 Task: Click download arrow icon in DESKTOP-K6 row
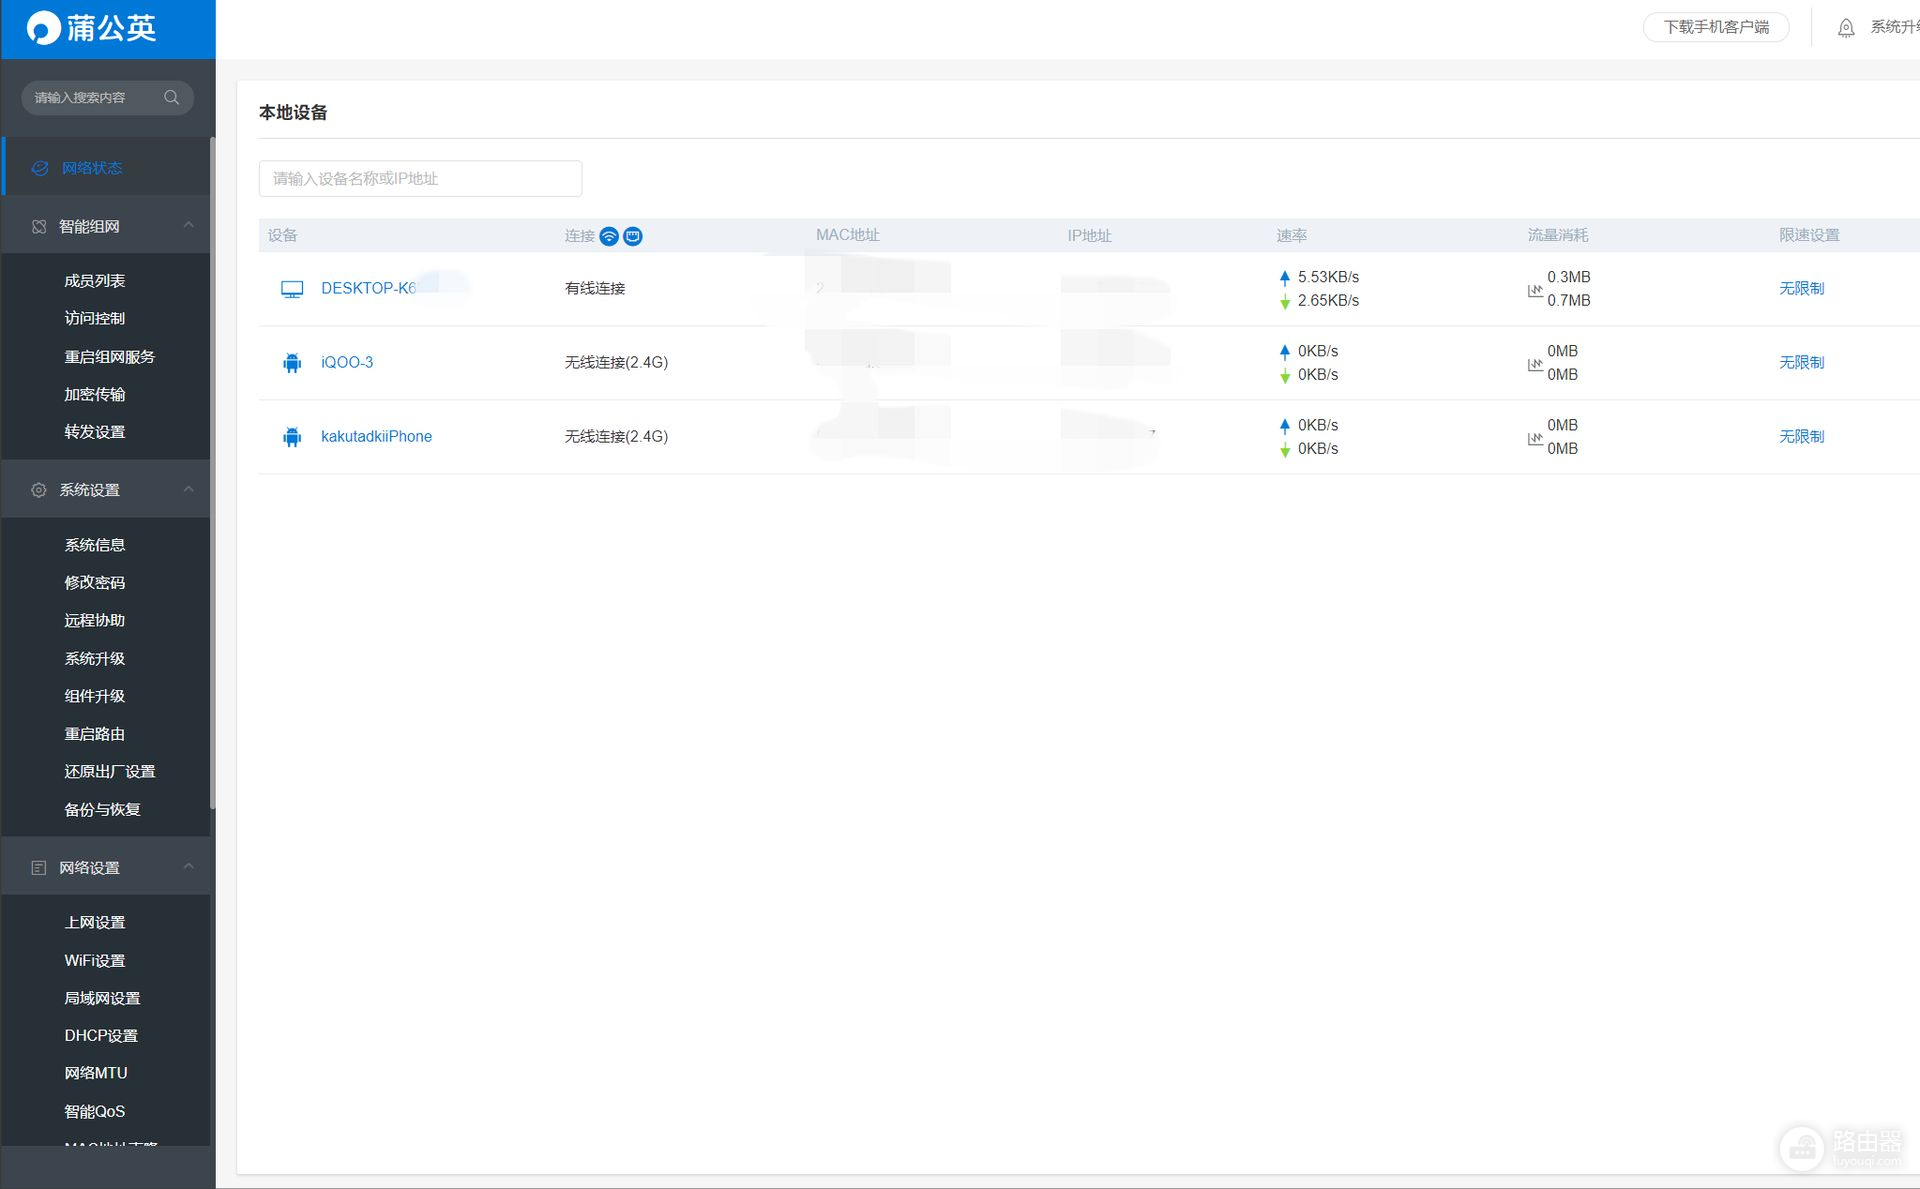[x=1285, y=301]
